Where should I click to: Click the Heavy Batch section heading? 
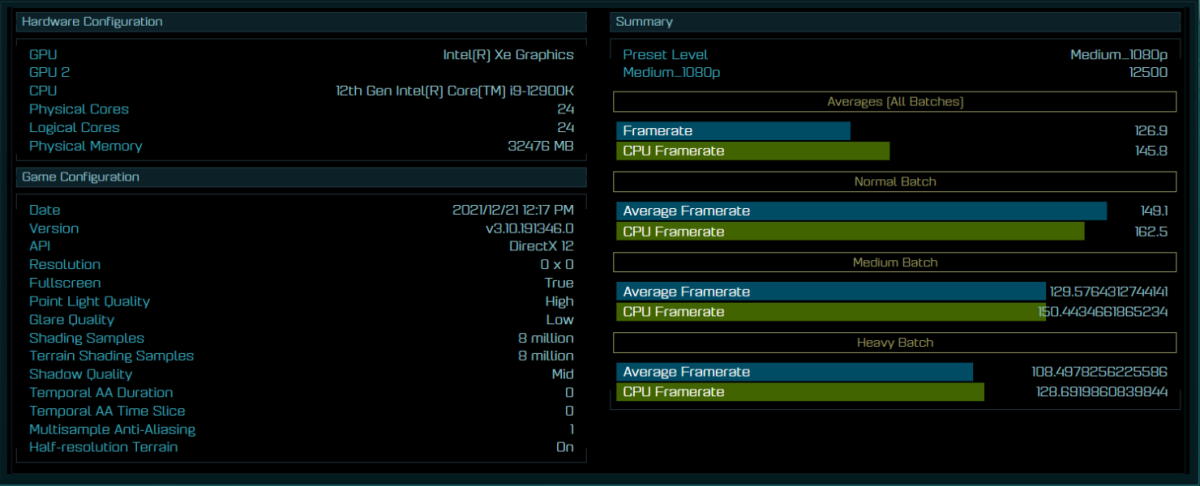tap(894, 342)
